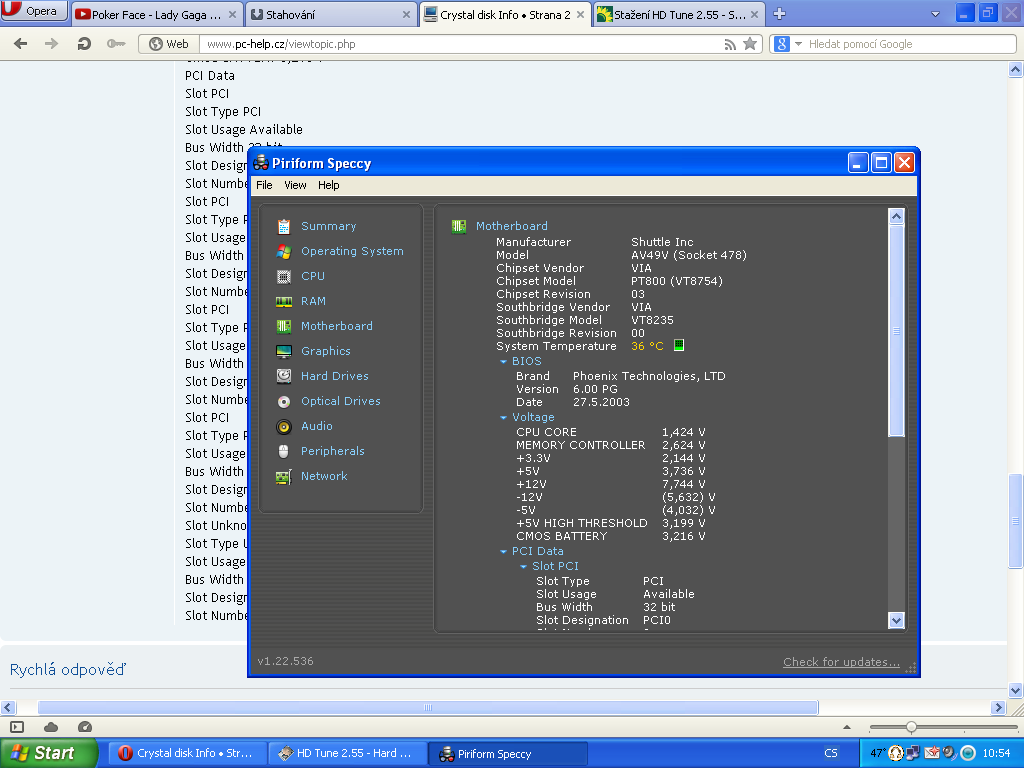Image resolution: width=1024 pixels, height=768 pixels.
Task: Select the RAM module icon in sidebar
Action: (283, 302)
